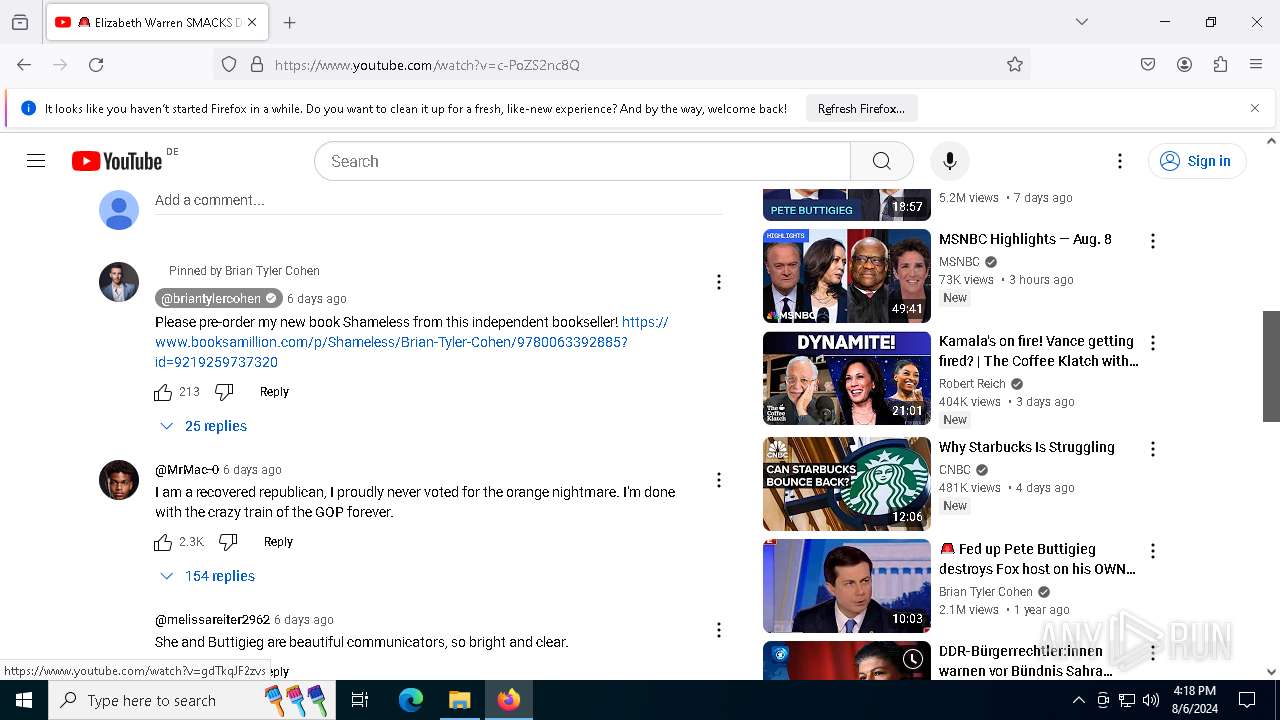Open options for @melissareiter2962 comment
The image size is (1280, 720).
click(x=718, y=630)
